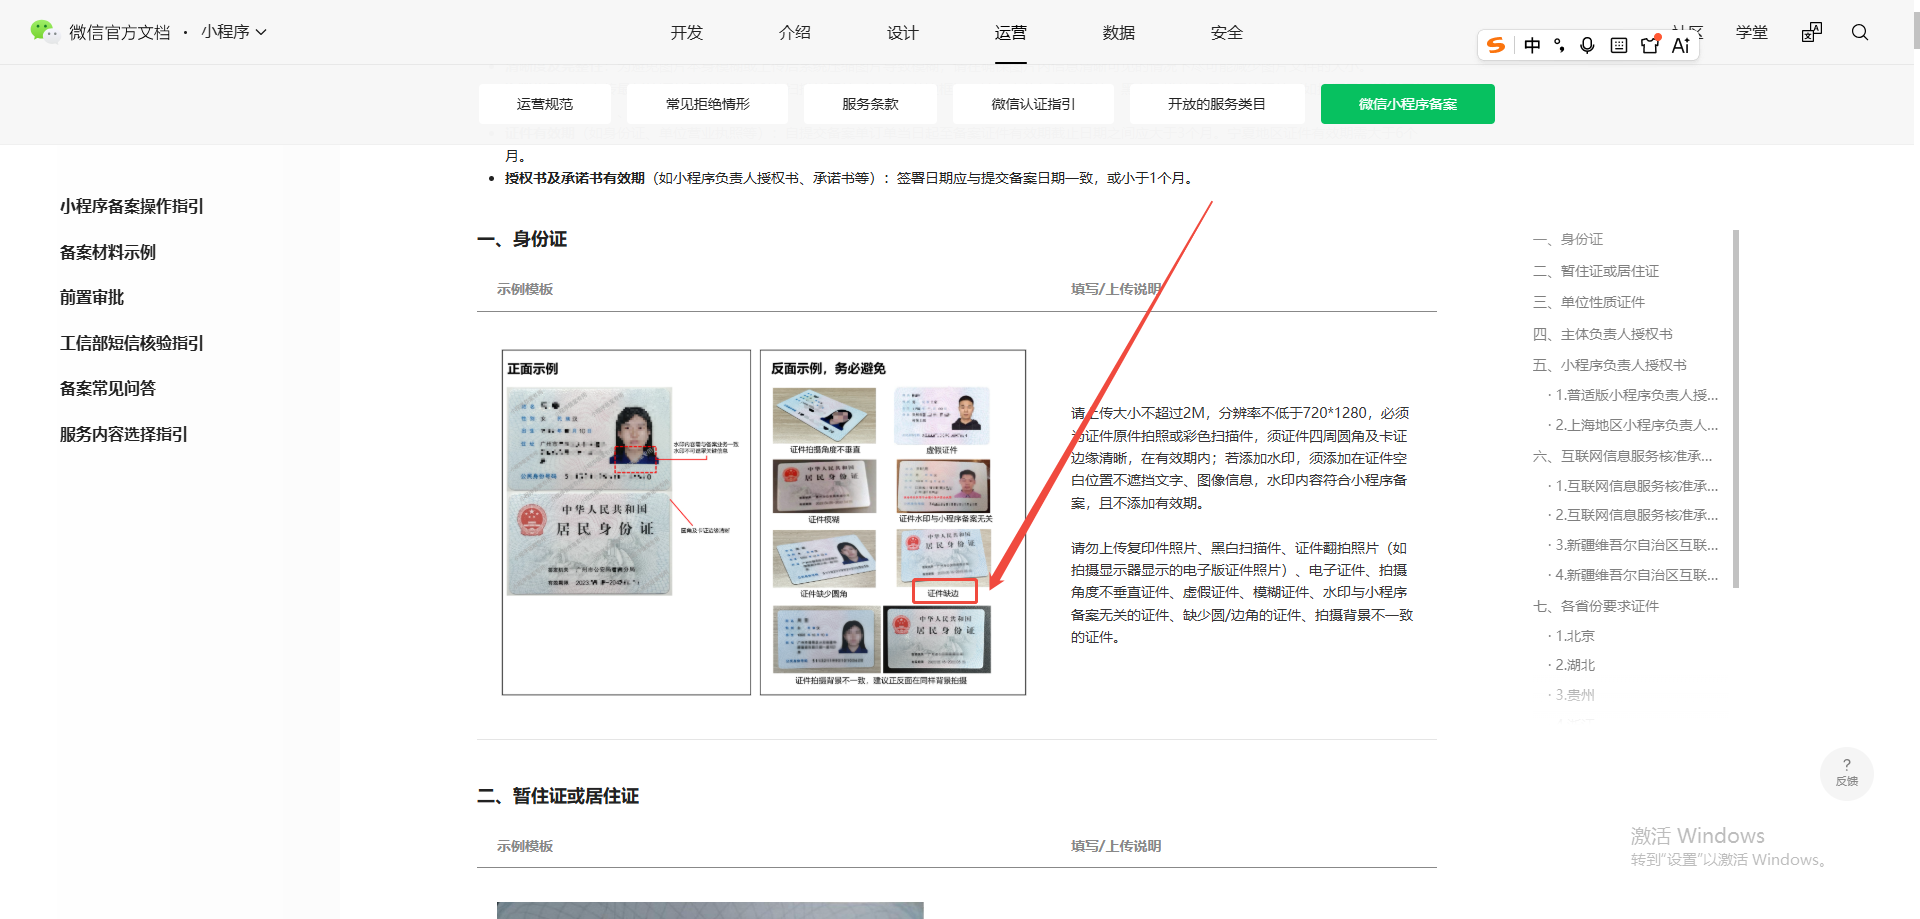Open the search magnifier icon
The width and height of the screenshot is (1920, 919).
[1860, 32]
